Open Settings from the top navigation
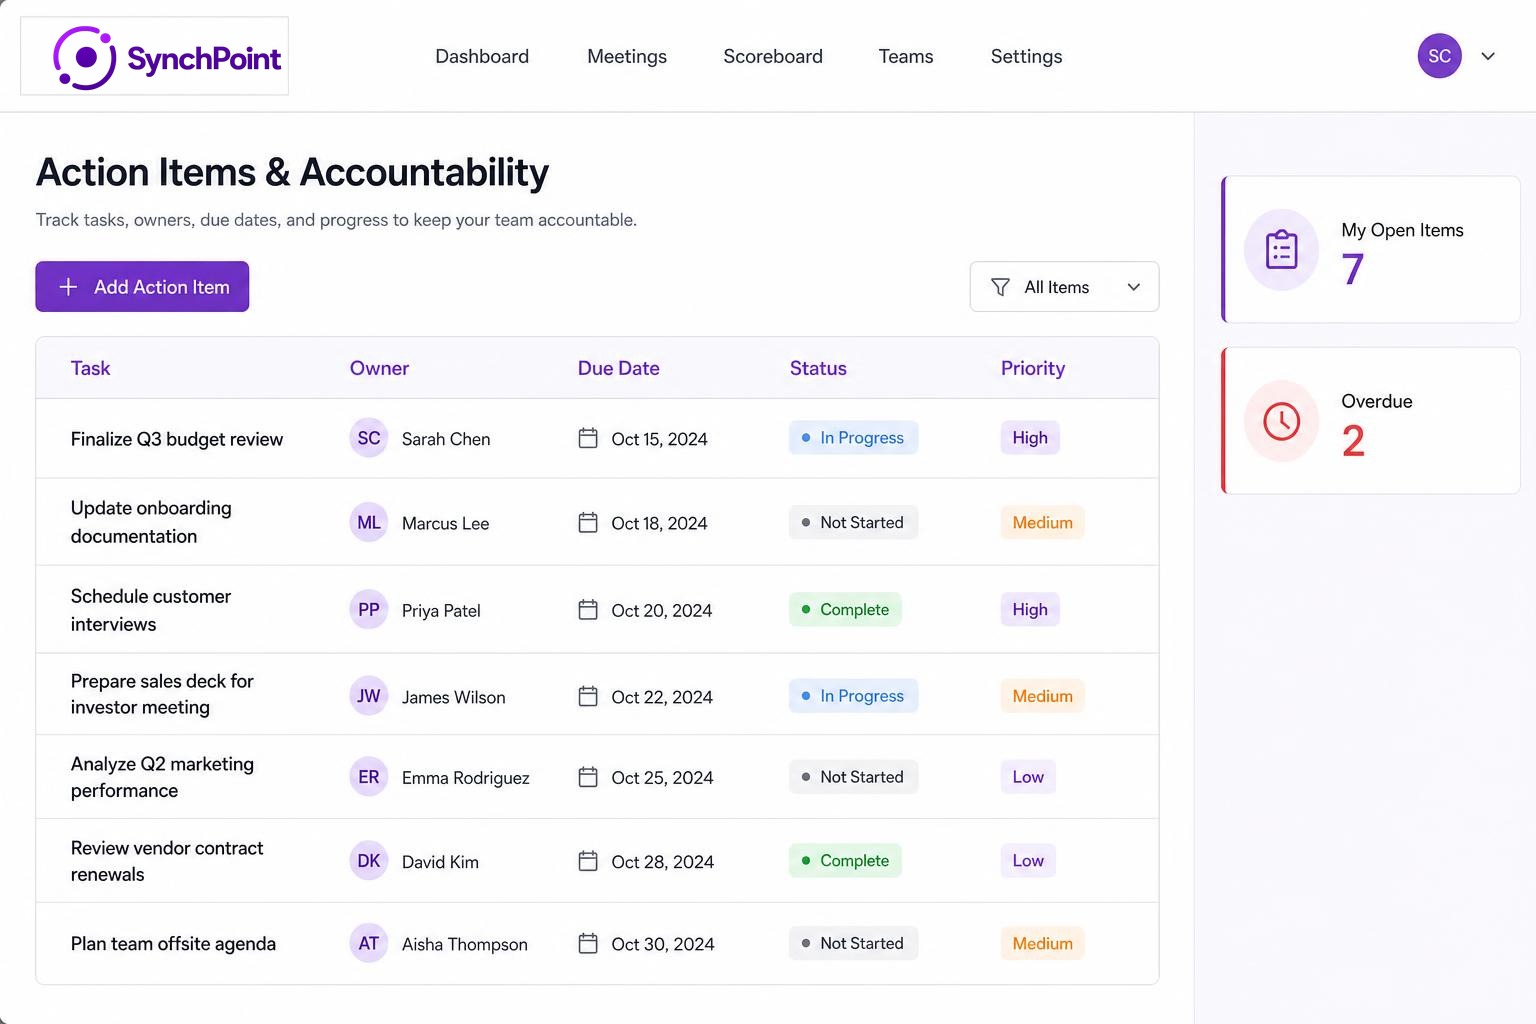 pyautogui.click(x=1026, y=56)
